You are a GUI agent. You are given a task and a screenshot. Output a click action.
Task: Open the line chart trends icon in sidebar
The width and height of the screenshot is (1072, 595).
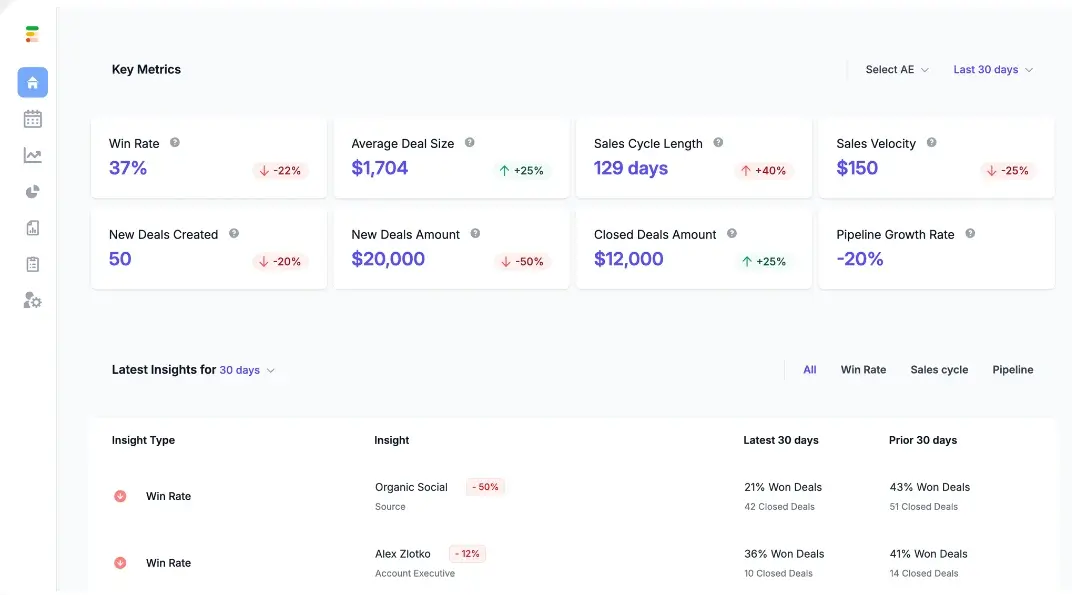(32, 155)
